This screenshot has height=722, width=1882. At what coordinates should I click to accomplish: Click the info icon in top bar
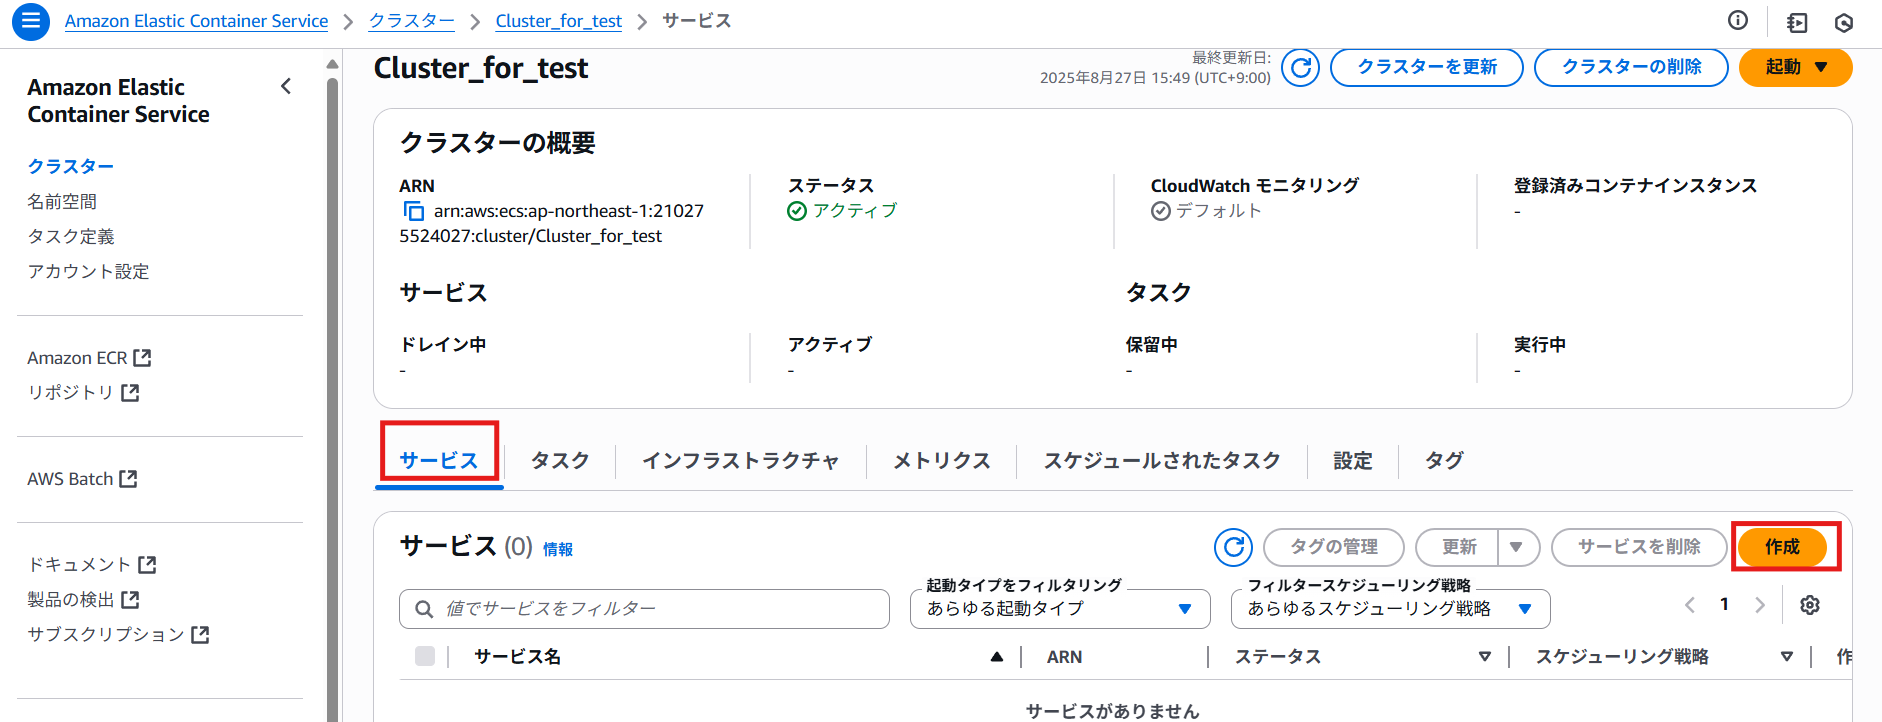click(1738, 21)
